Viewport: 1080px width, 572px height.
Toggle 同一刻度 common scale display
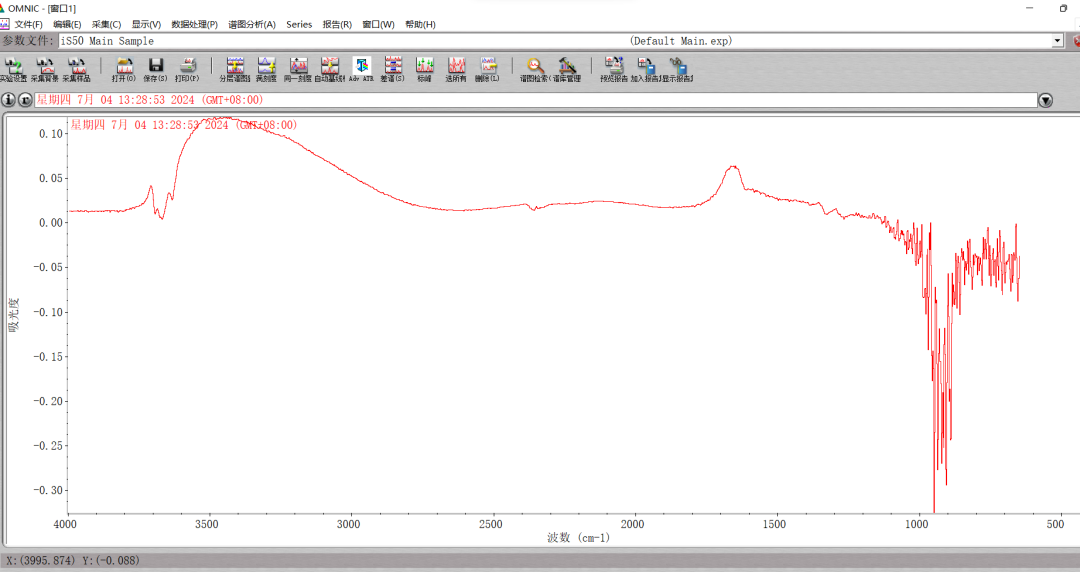click(x=298, y=68)
